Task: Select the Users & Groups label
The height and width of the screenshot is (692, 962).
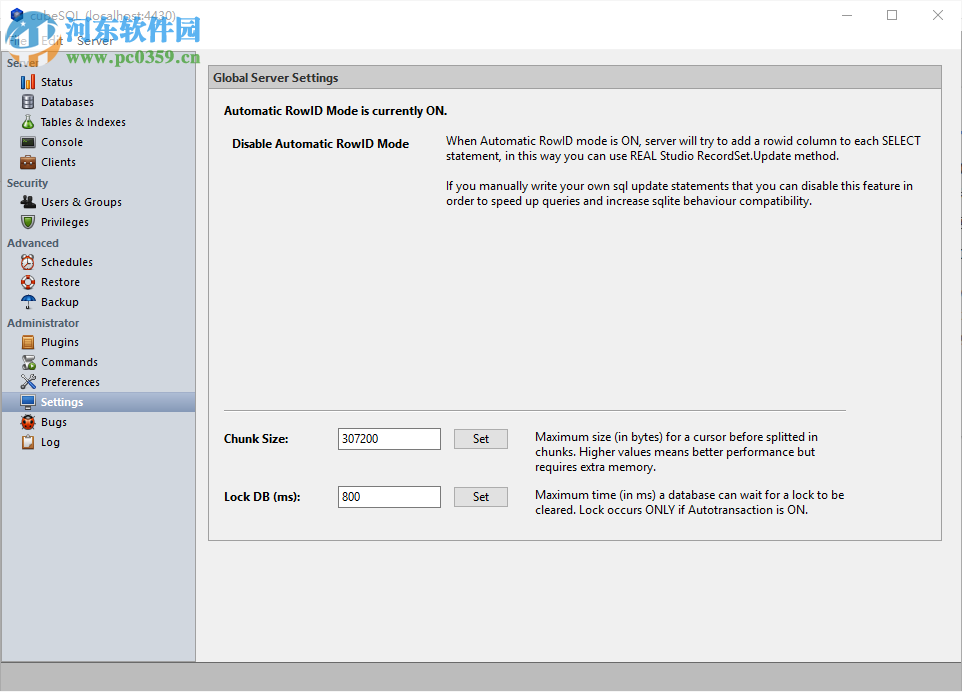Action: point(81,202)
